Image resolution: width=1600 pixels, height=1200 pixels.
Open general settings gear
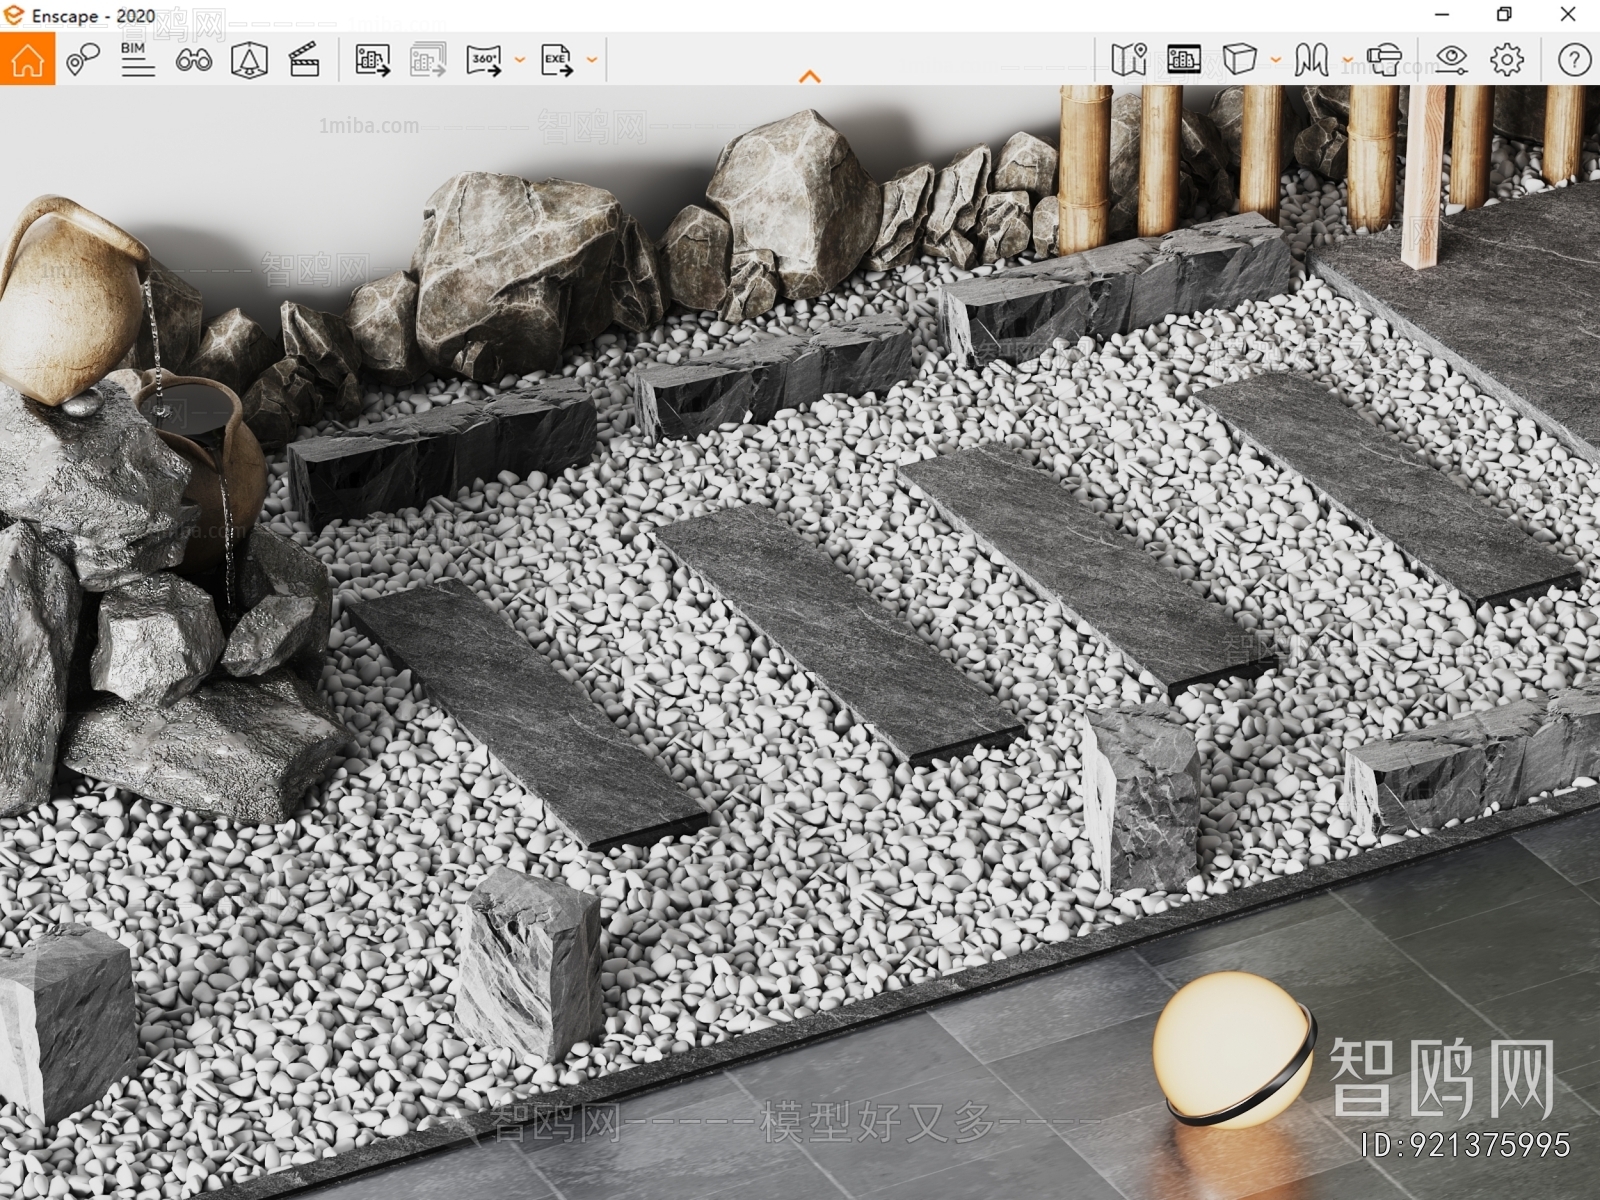coord(1507,60)
